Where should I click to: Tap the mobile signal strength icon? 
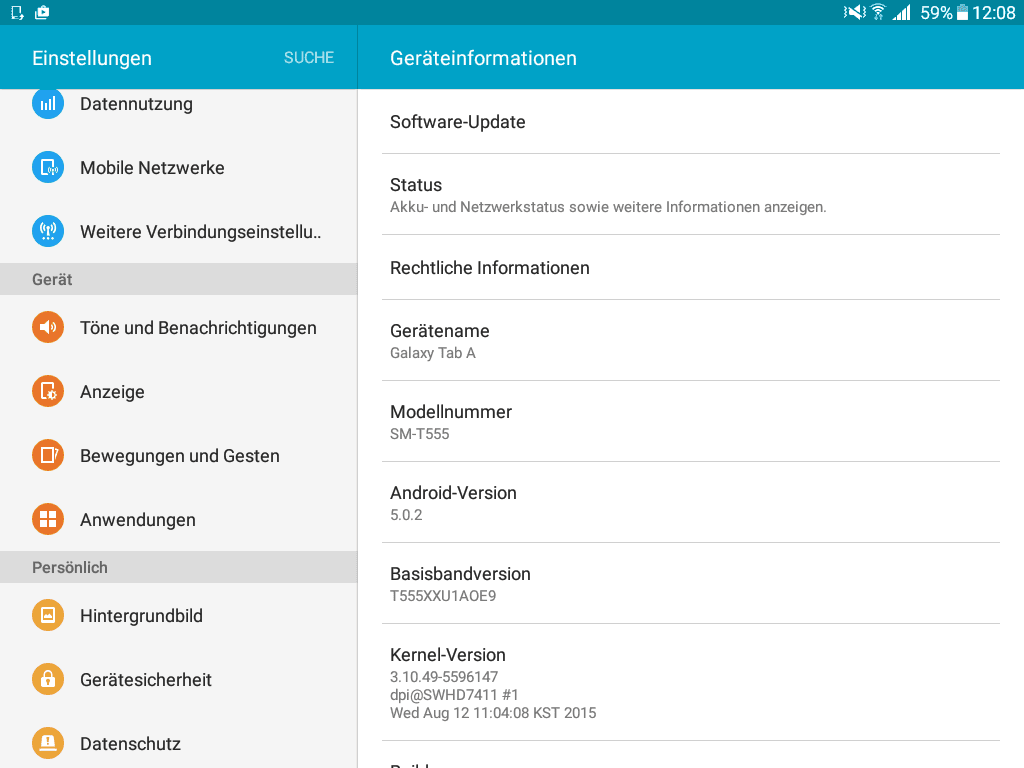coord(902,12)
